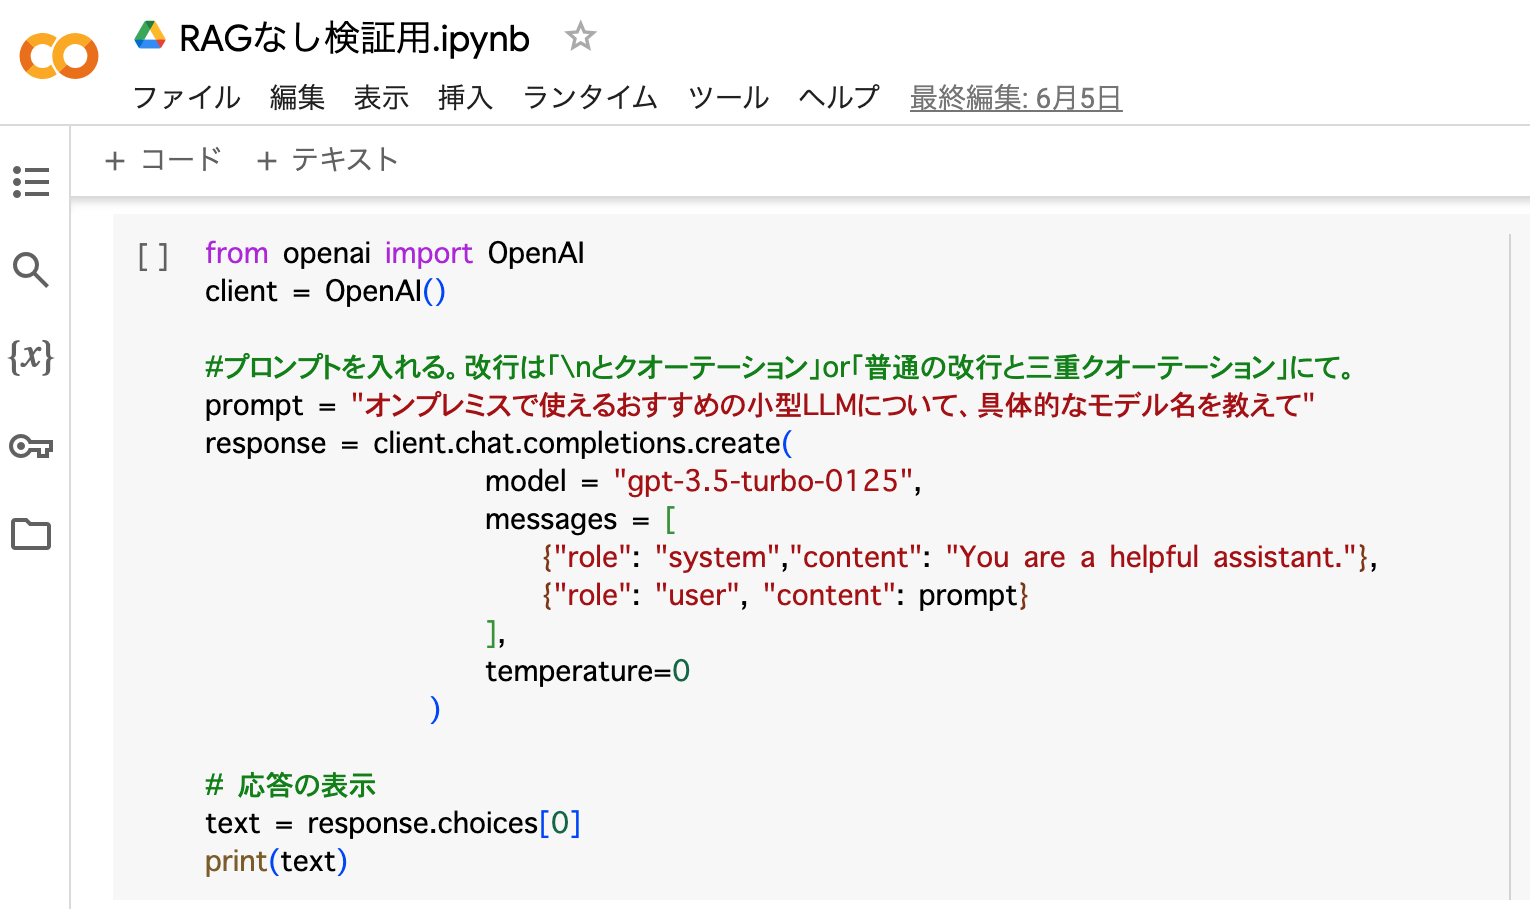Viewport: 1530px width, 909px height.
Task: Open the files folder icon in sidebar
Action: pyautogui.click(x=31, y=534)
